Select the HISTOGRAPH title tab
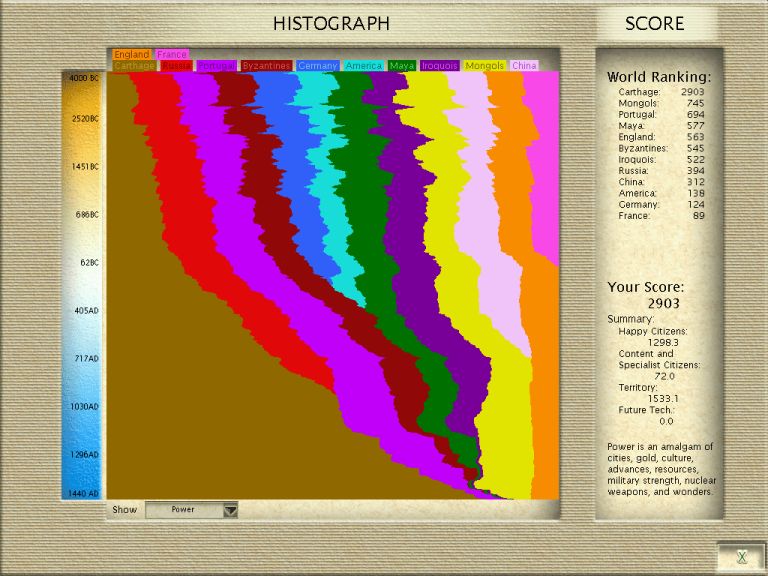 click(x=331, y=24)
